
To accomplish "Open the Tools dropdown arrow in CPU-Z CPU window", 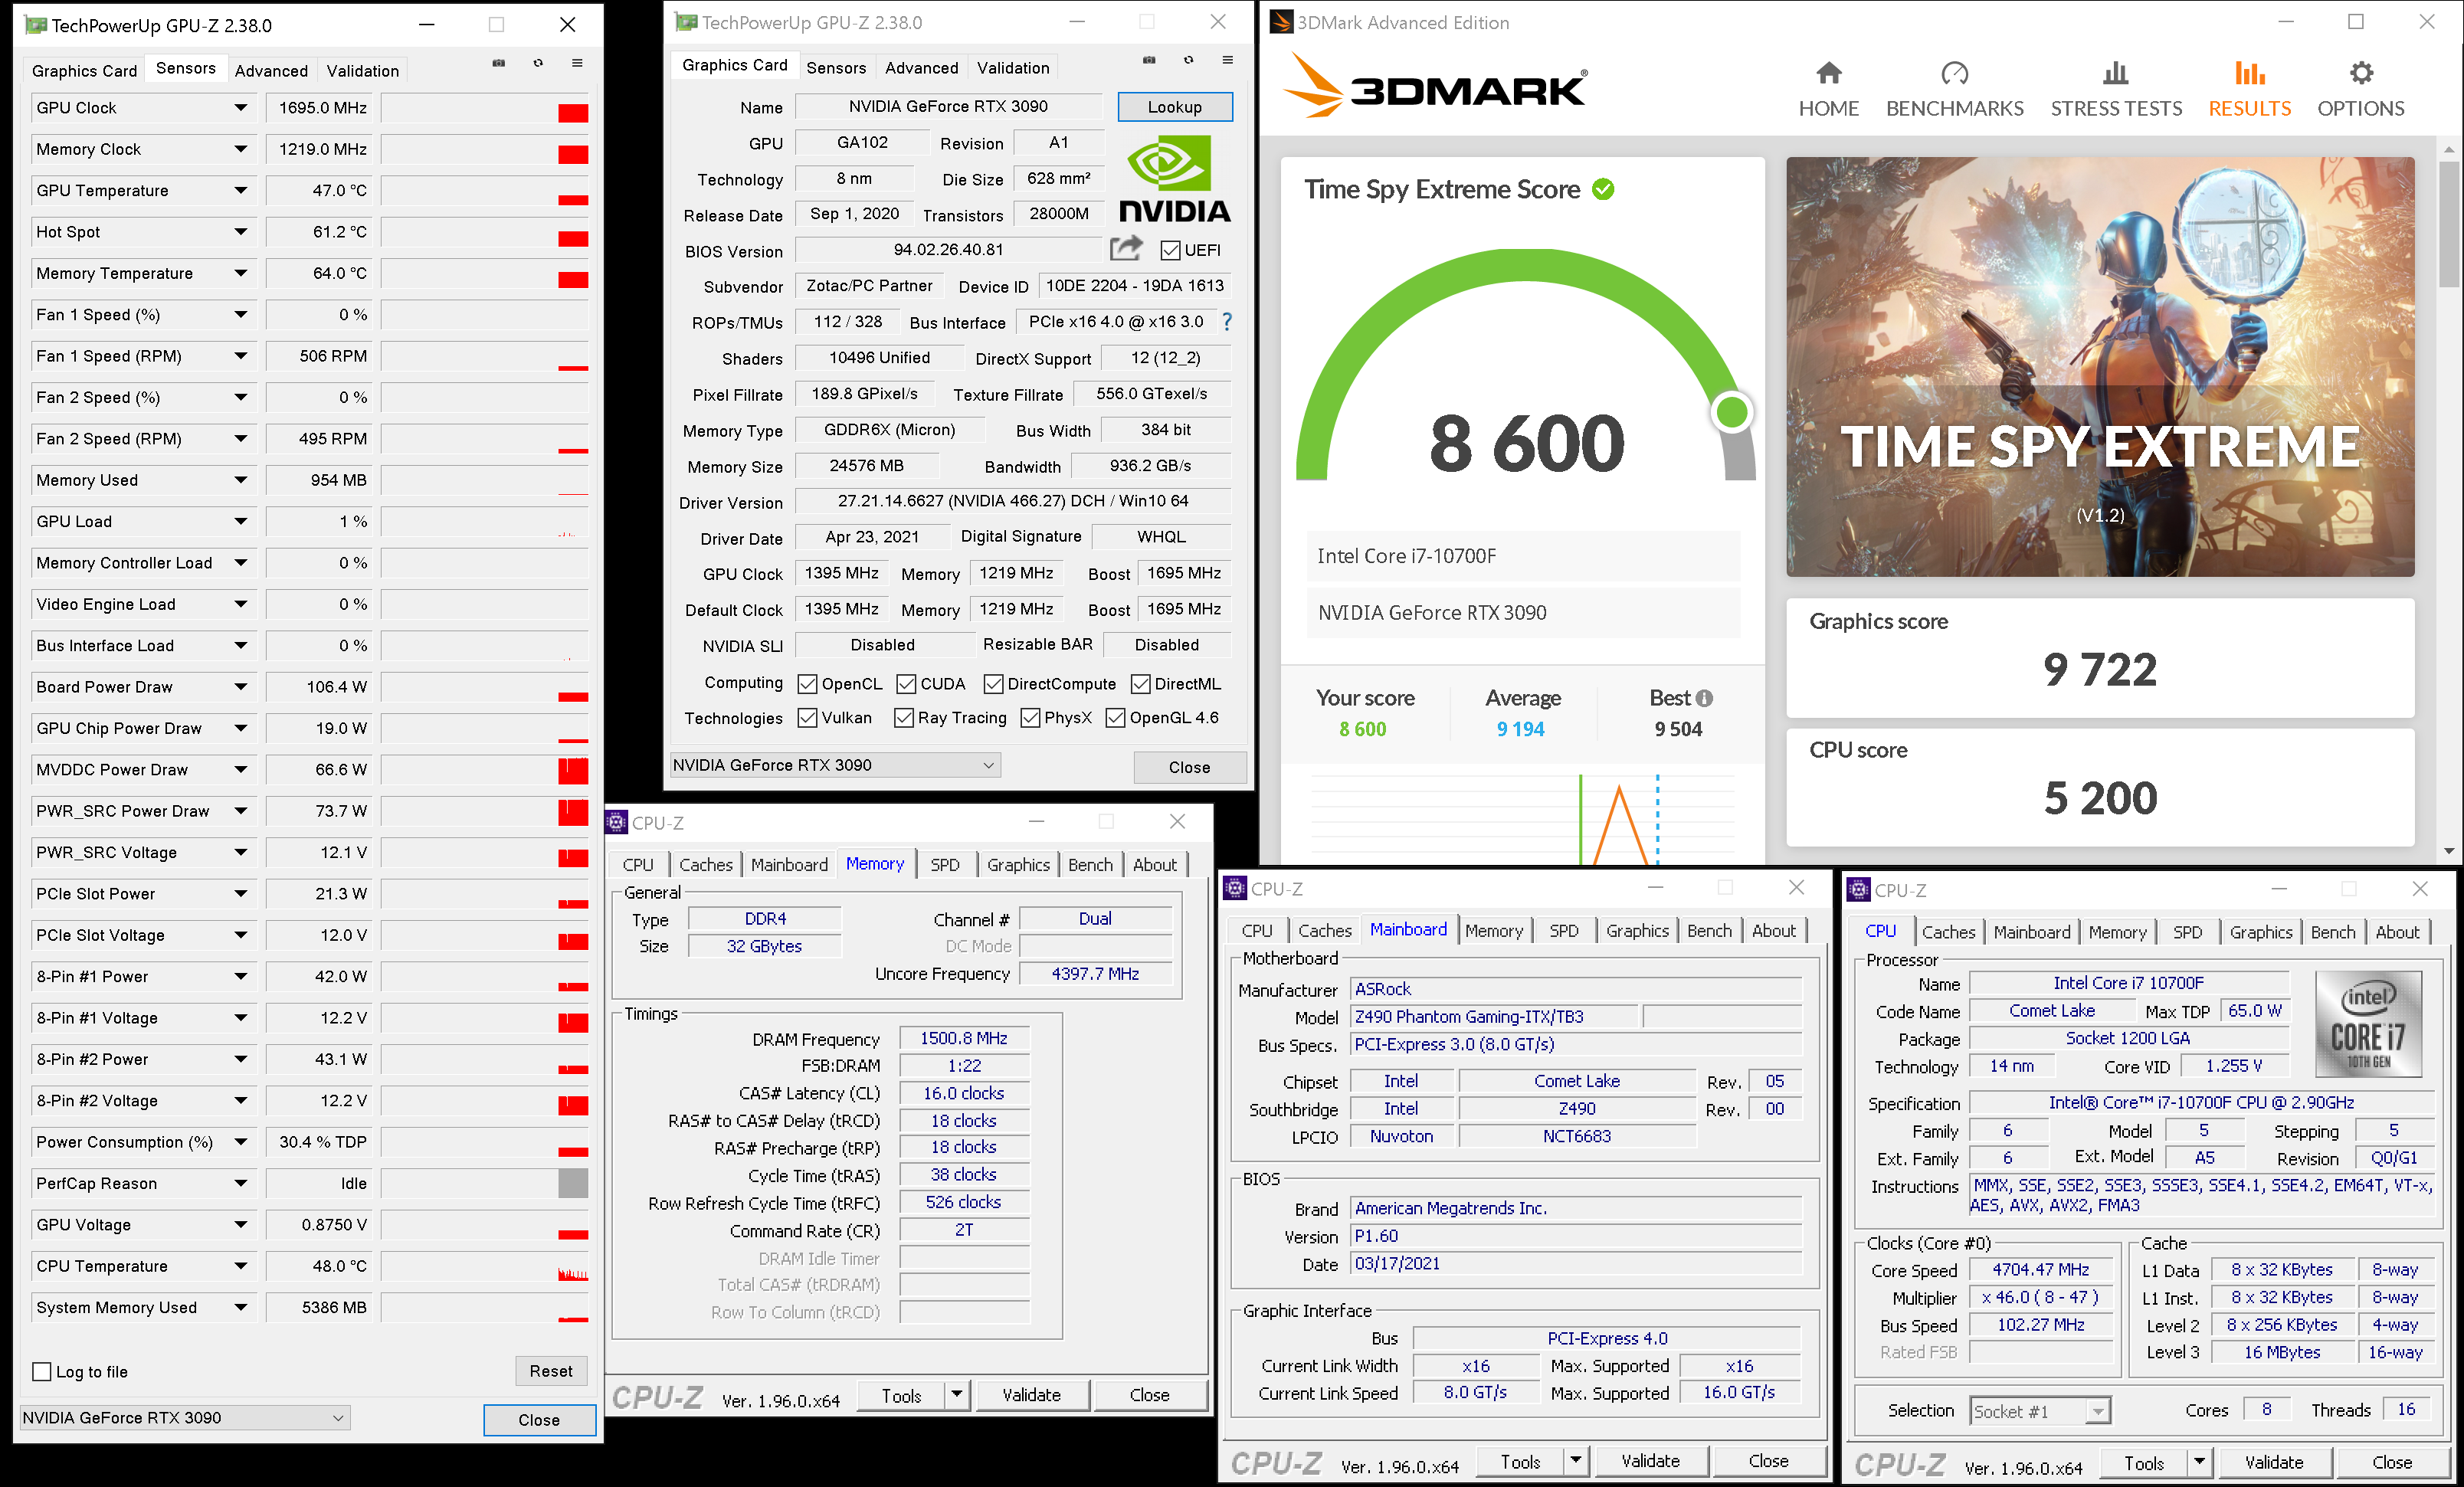I will (2199, 1462).
